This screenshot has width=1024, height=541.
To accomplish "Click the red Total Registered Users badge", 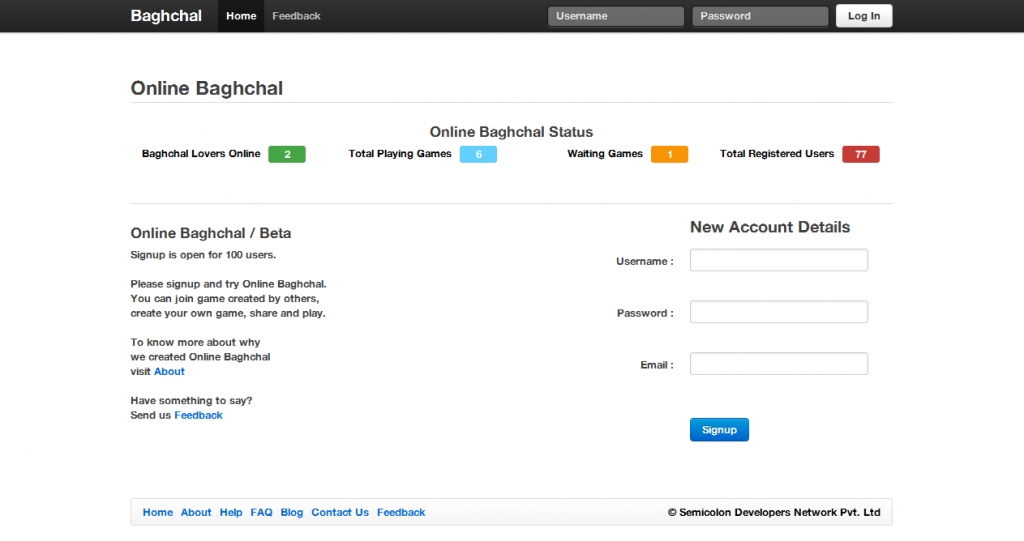I will pos(861,154).
